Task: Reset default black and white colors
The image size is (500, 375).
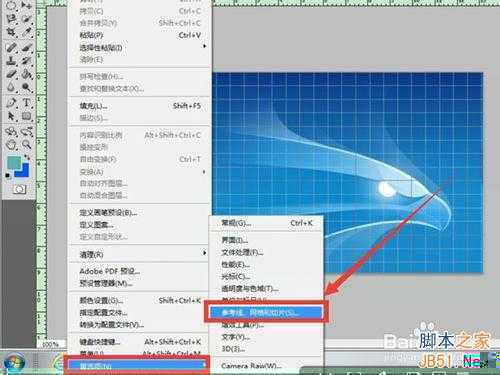Action: [8, 176]
